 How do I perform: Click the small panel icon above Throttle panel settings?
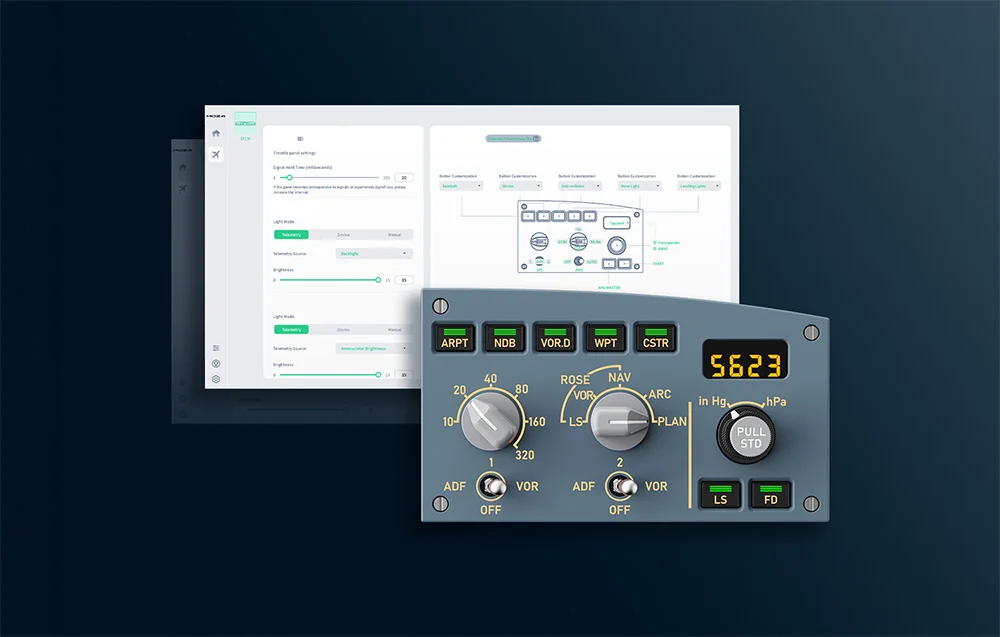click(x=300, y=138)
